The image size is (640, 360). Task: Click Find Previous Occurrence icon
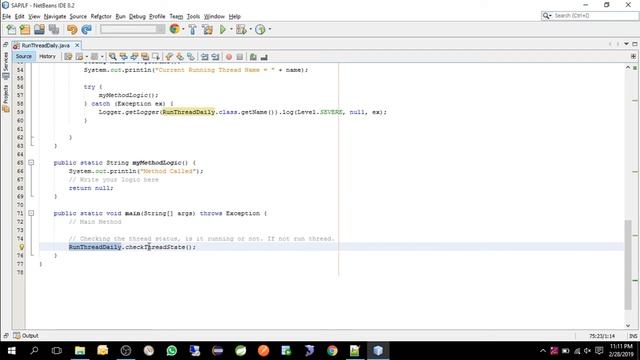123,57
